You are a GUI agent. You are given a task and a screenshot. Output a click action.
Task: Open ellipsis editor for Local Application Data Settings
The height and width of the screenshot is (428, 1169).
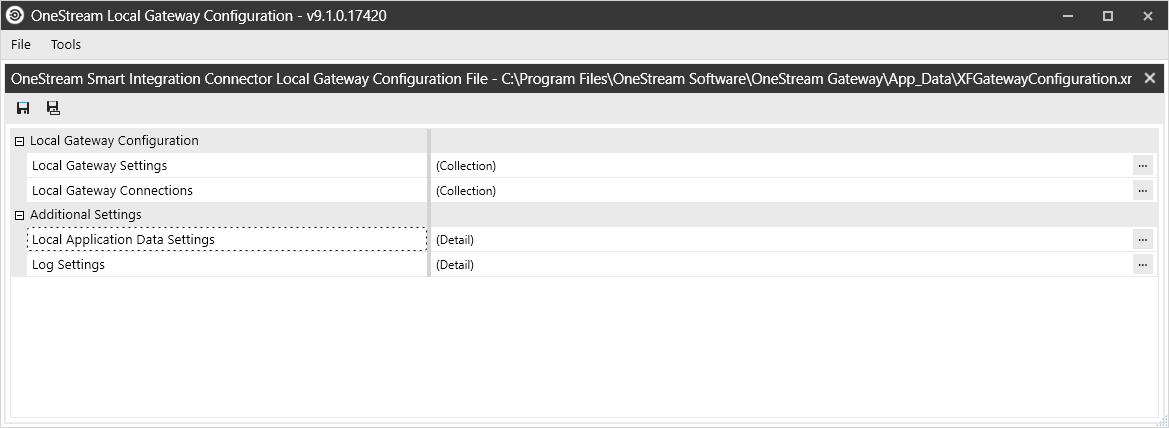pyautogui.click(x=1142, y=240)
